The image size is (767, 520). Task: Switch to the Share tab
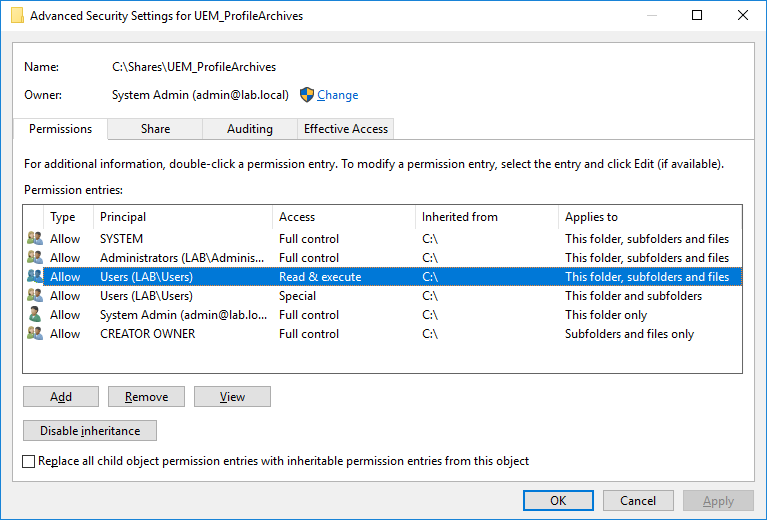[155, 129]
